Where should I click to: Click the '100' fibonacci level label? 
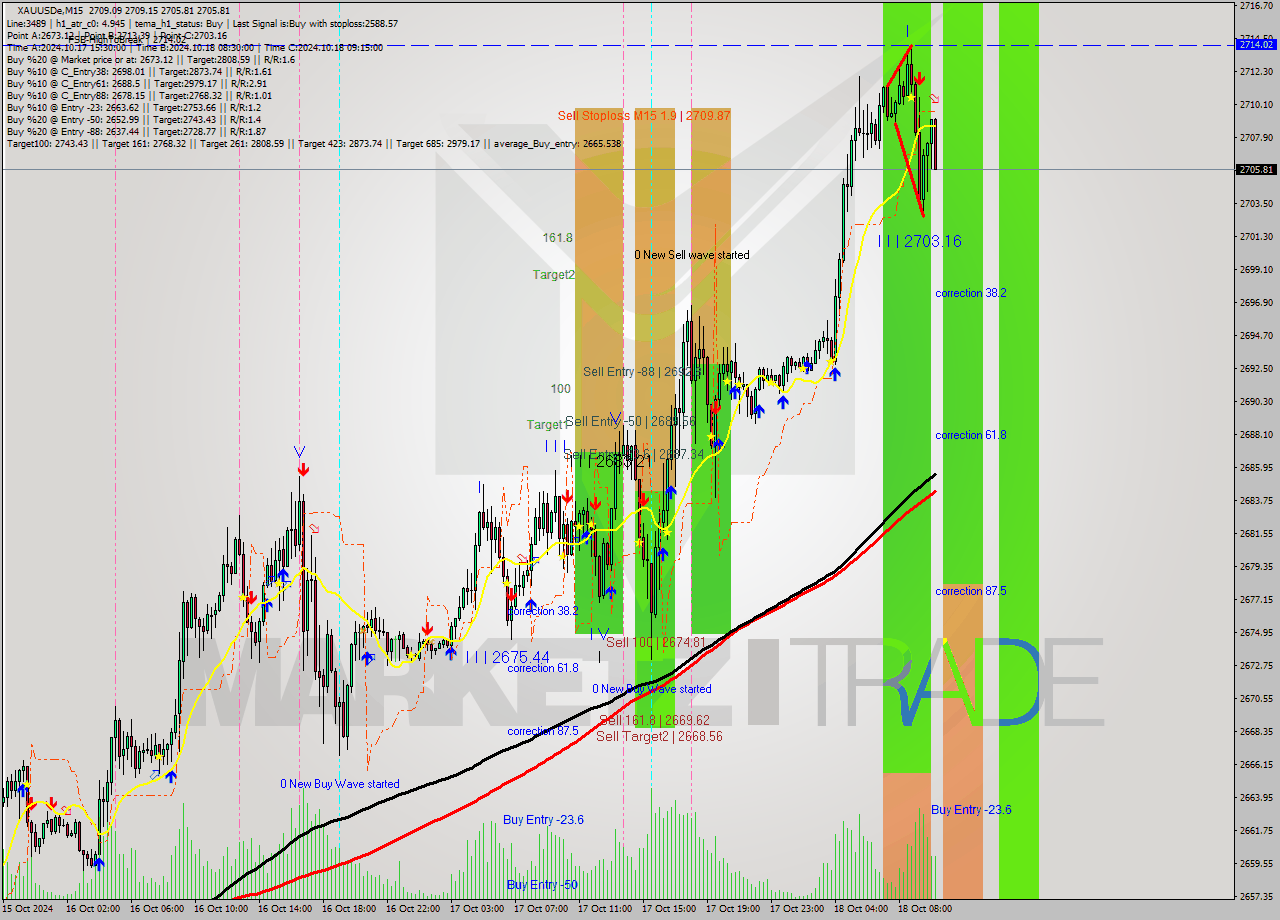tap(560, 388)
